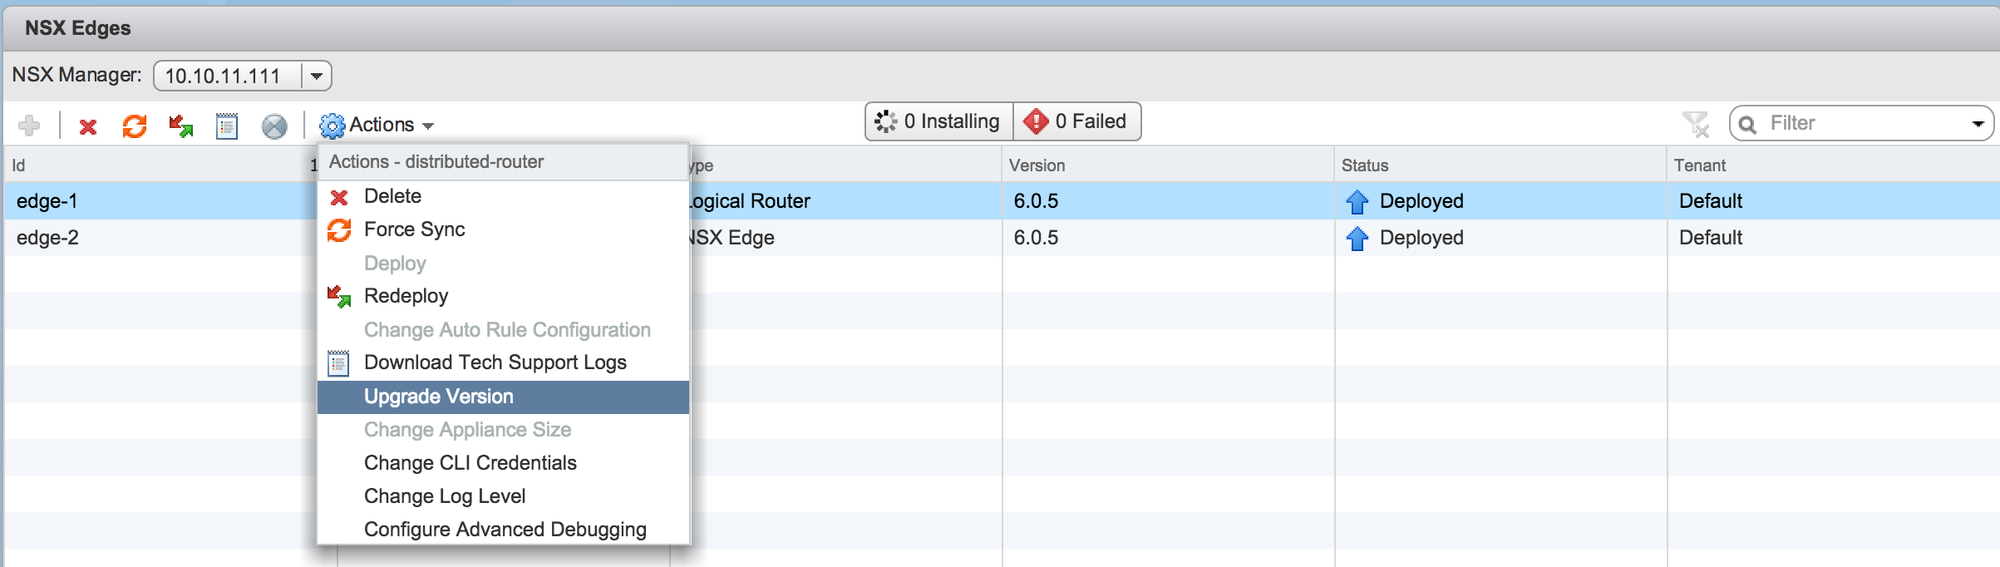Click the NSX Edges panel title
The image size is (2000, 567).
(x=78, y=28)
